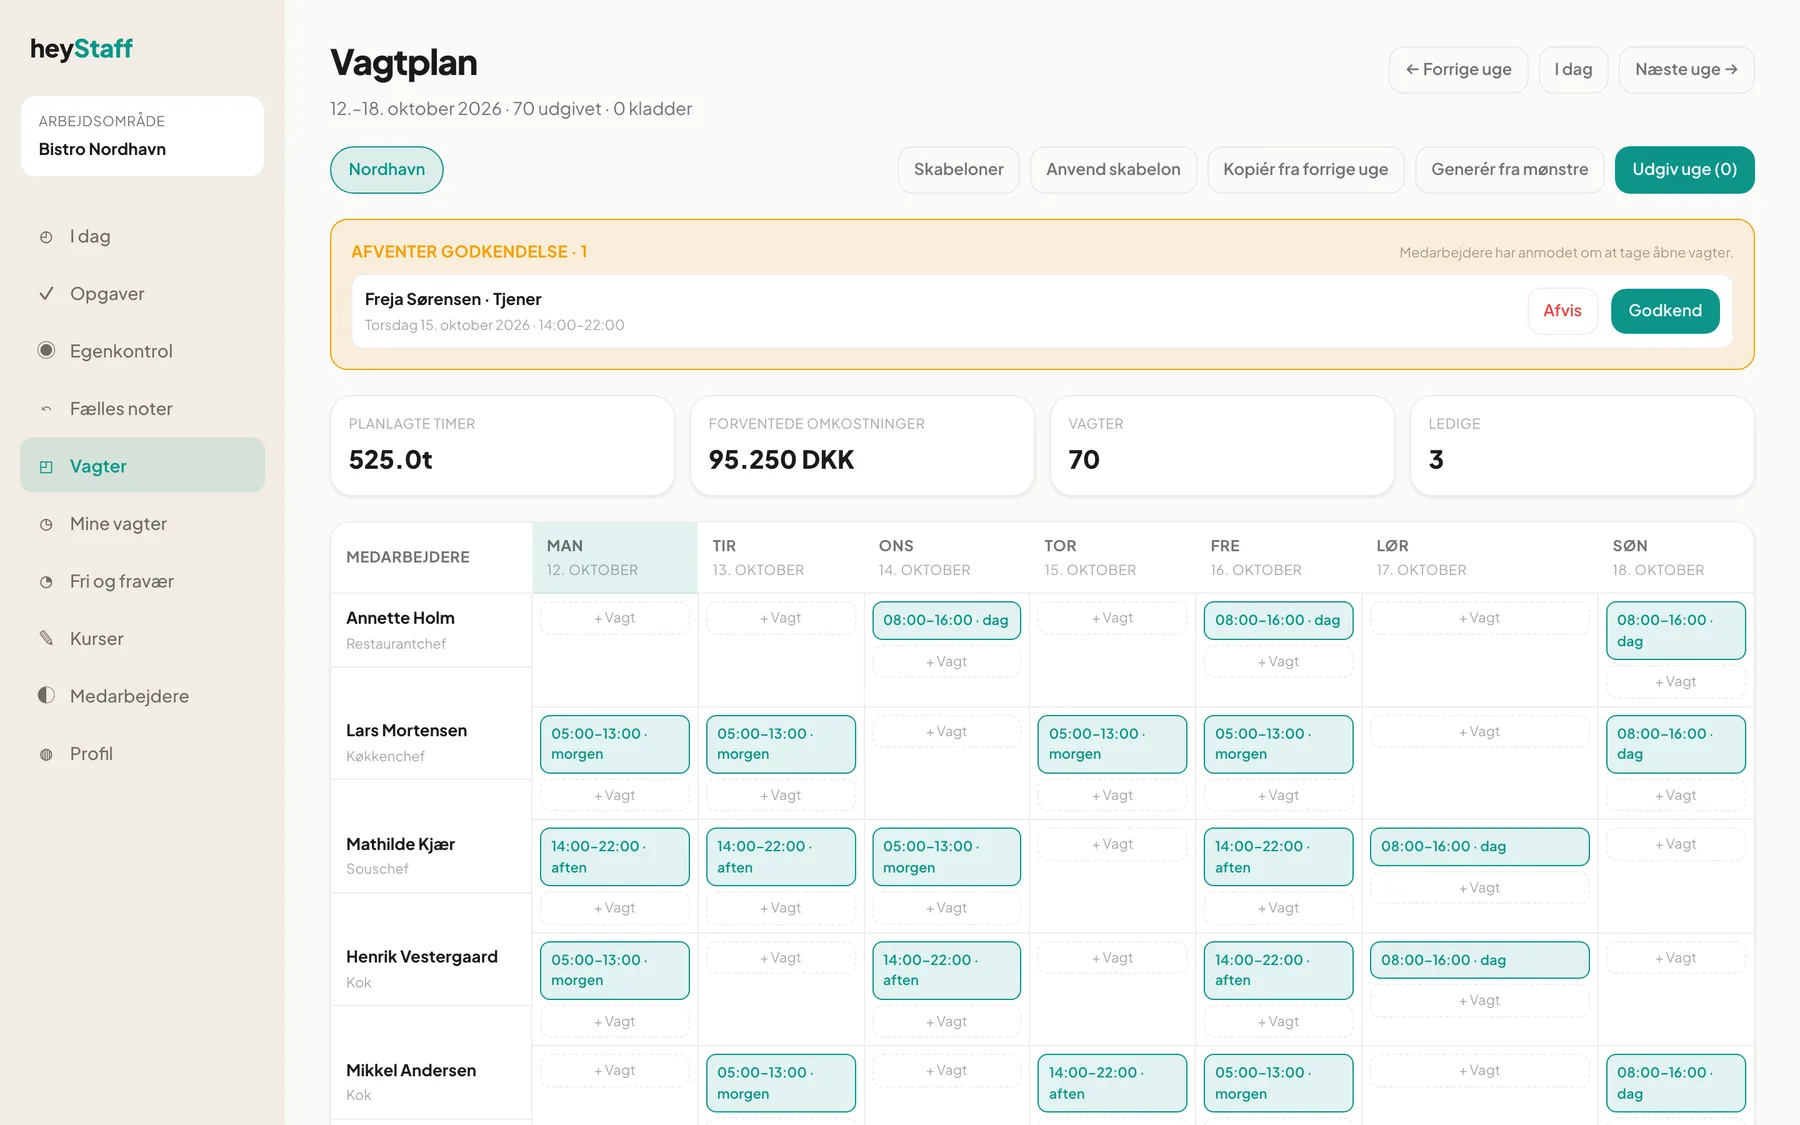Open Mathilde Kjær's Saturday 08:00–16:00 dag shift
This screenshot has height=1125, width=1800.
click(1479, 847)
